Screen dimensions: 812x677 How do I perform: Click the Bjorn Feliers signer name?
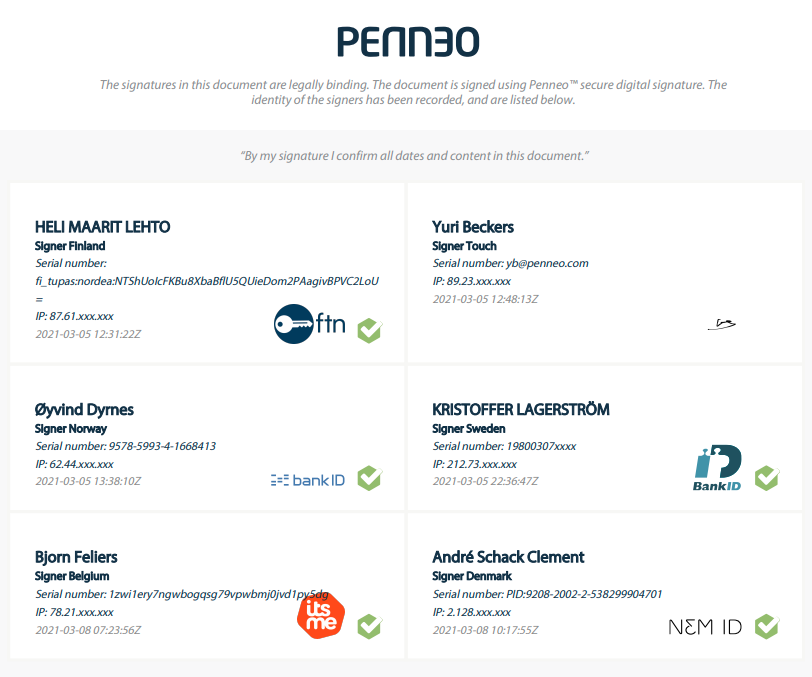coord(76,557)
